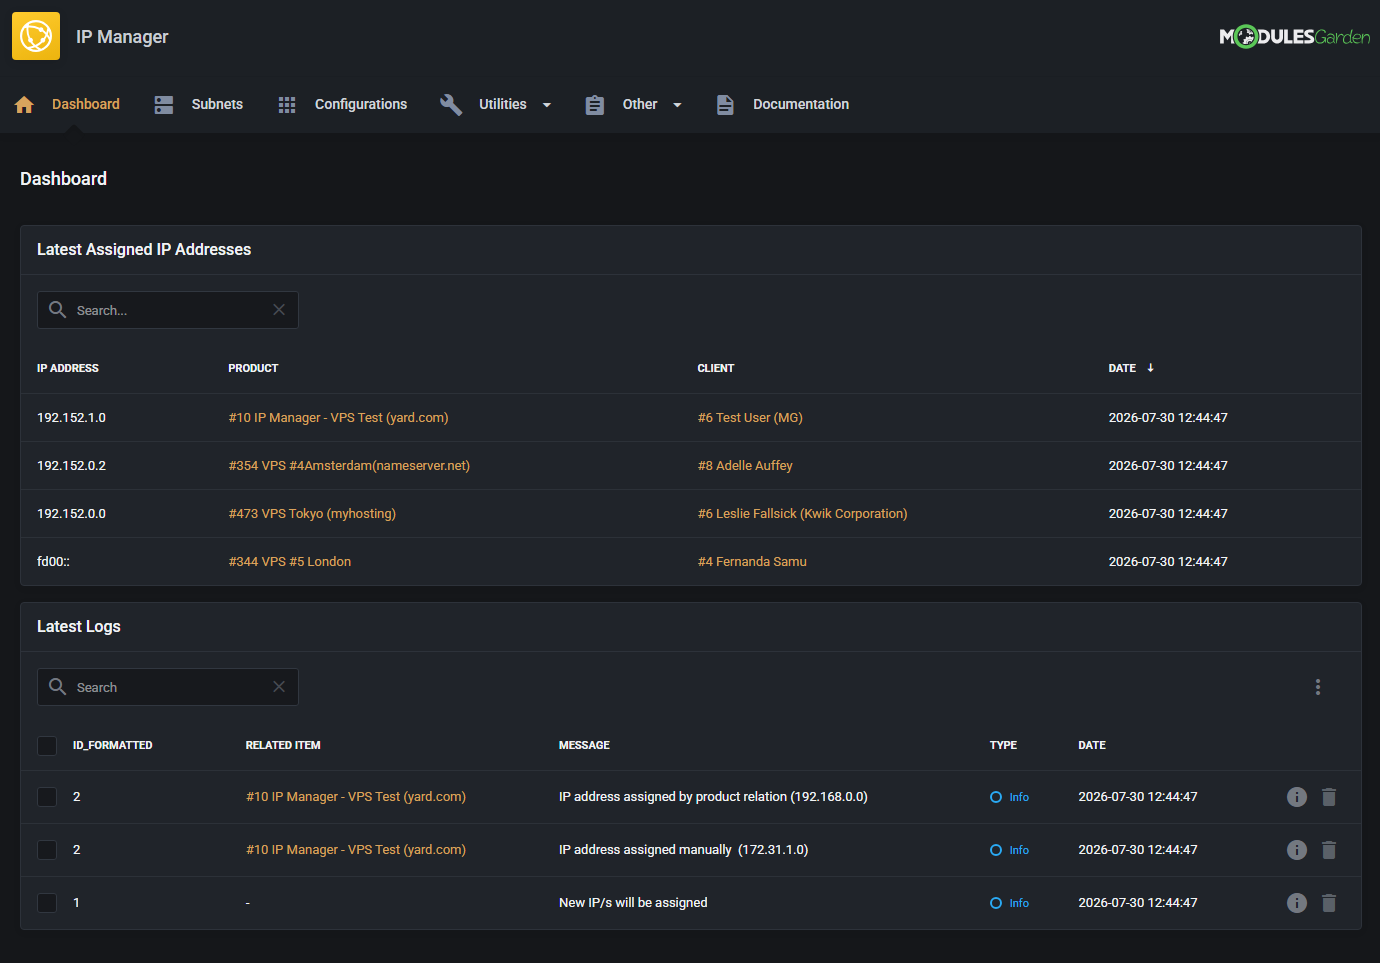Click the Dashboard home icon
The width and height of the screenshot is (1380, 963).
25,105
